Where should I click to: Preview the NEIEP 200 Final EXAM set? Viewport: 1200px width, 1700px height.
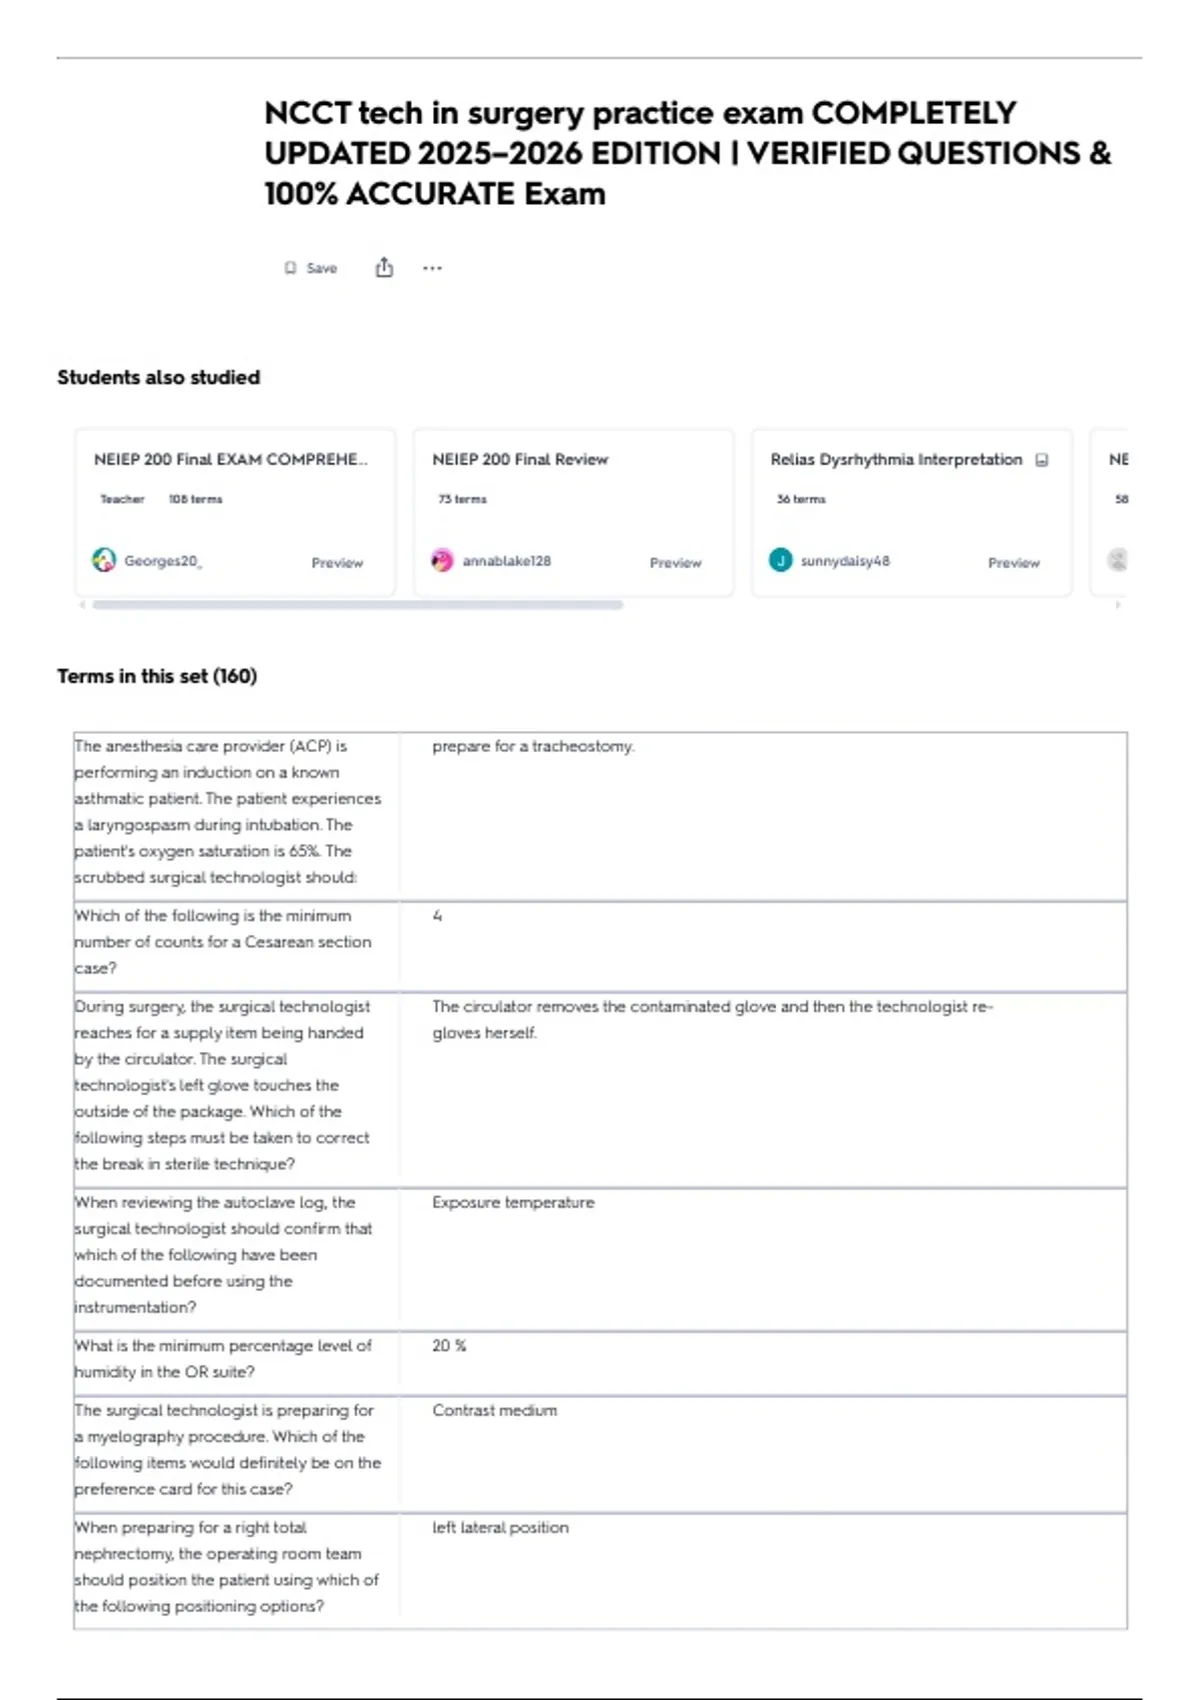point(337,563)
